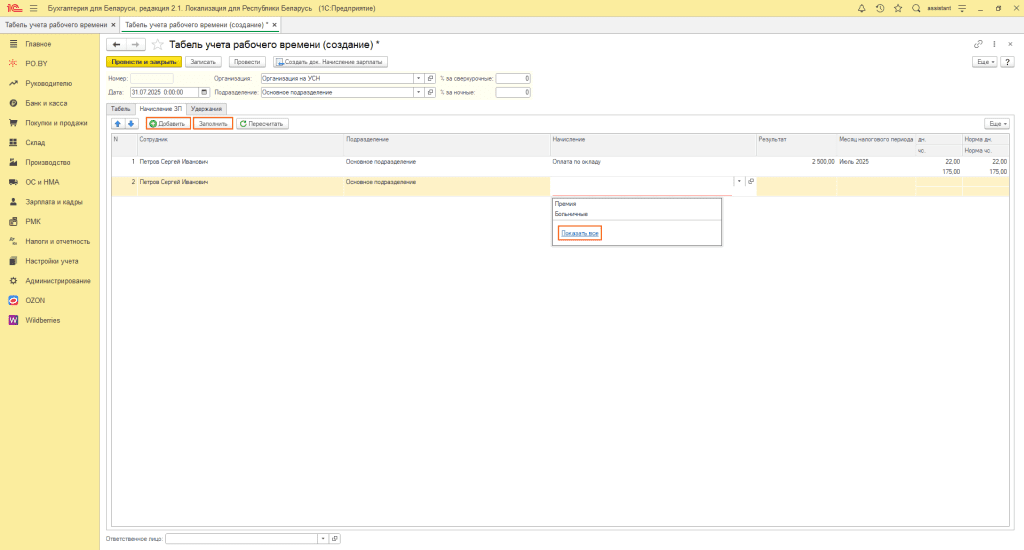
Task: Open Ответственное лицо record via open icon
Action: 335,539
